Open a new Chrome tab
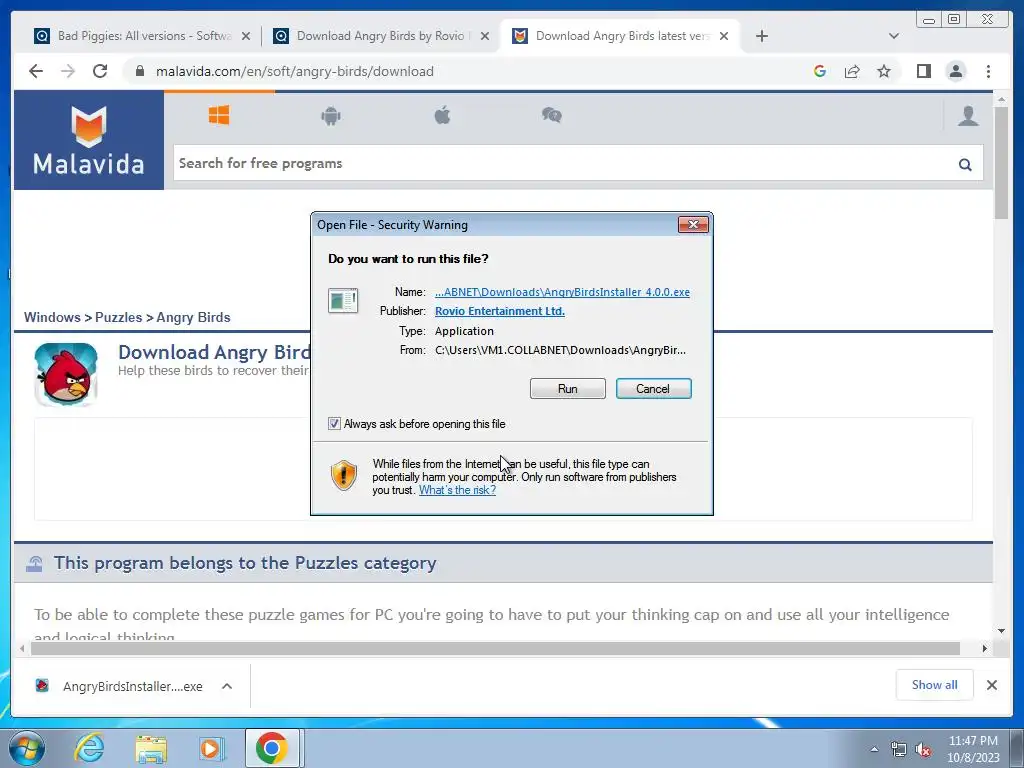1024x768 pixels. (x=761, y=36)
